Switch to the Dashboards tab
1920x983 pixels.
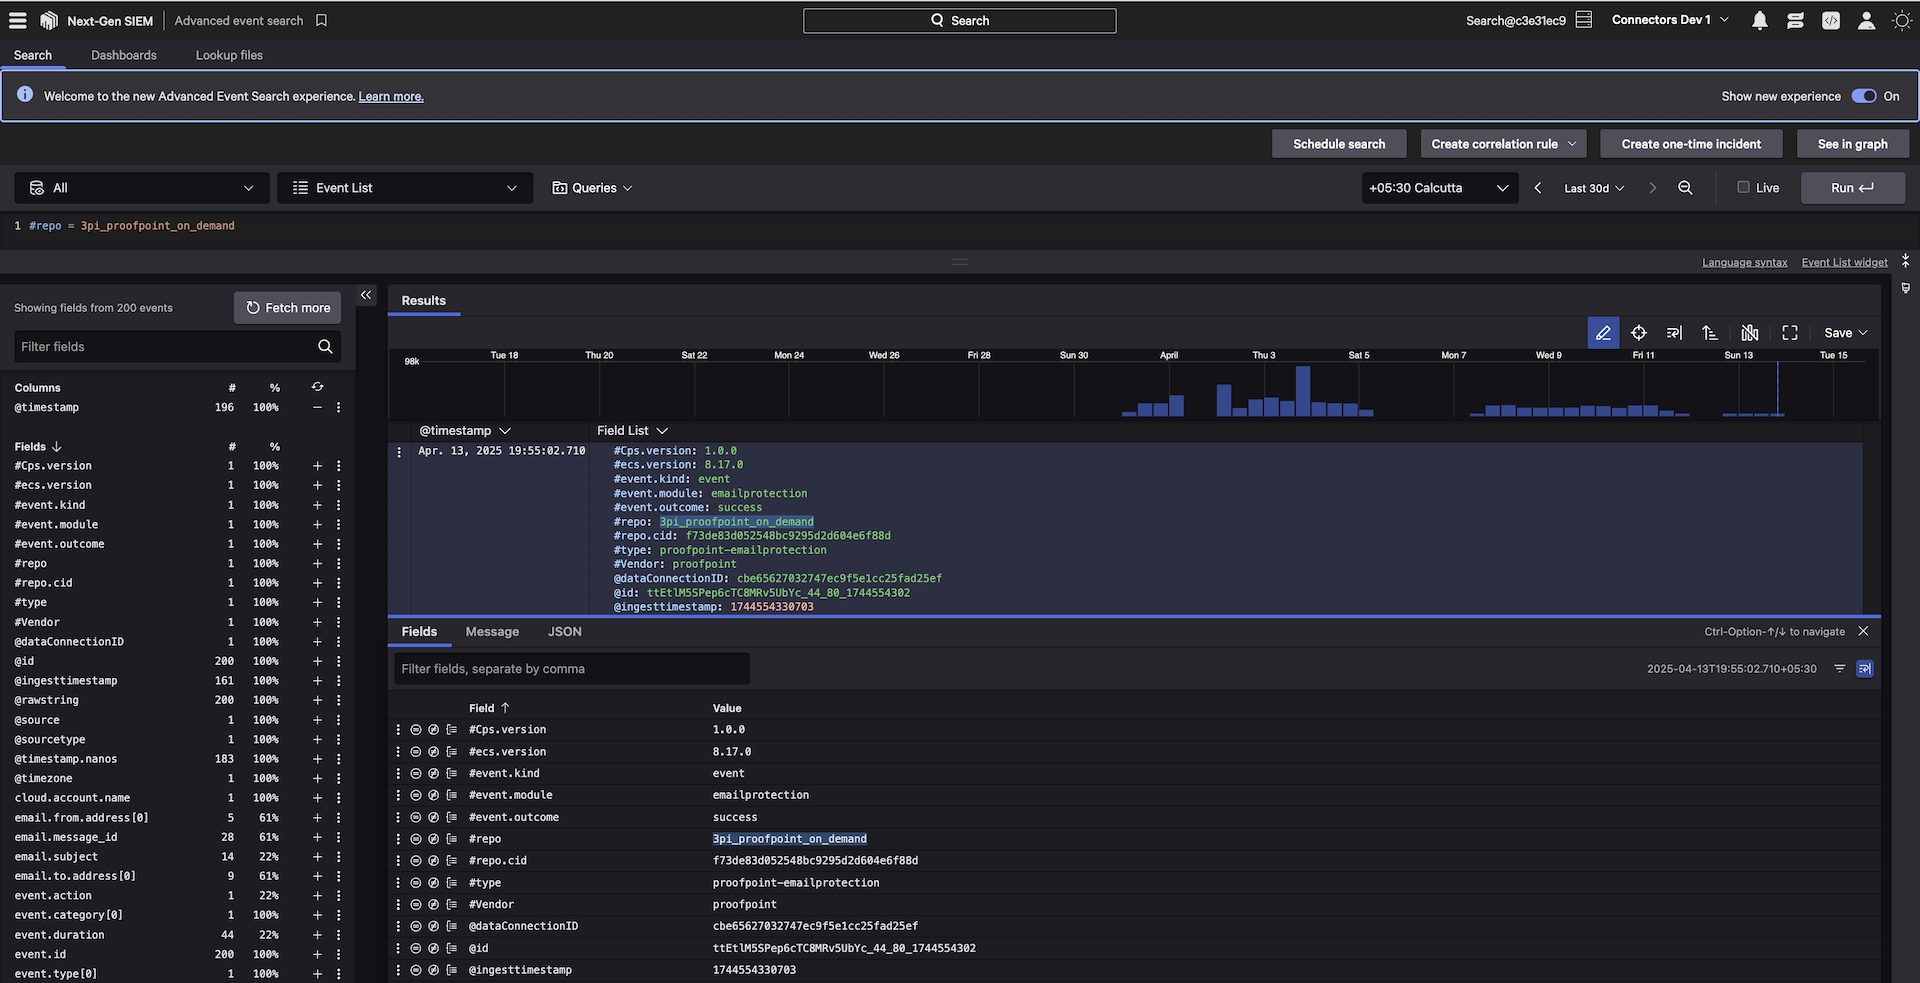124,55
